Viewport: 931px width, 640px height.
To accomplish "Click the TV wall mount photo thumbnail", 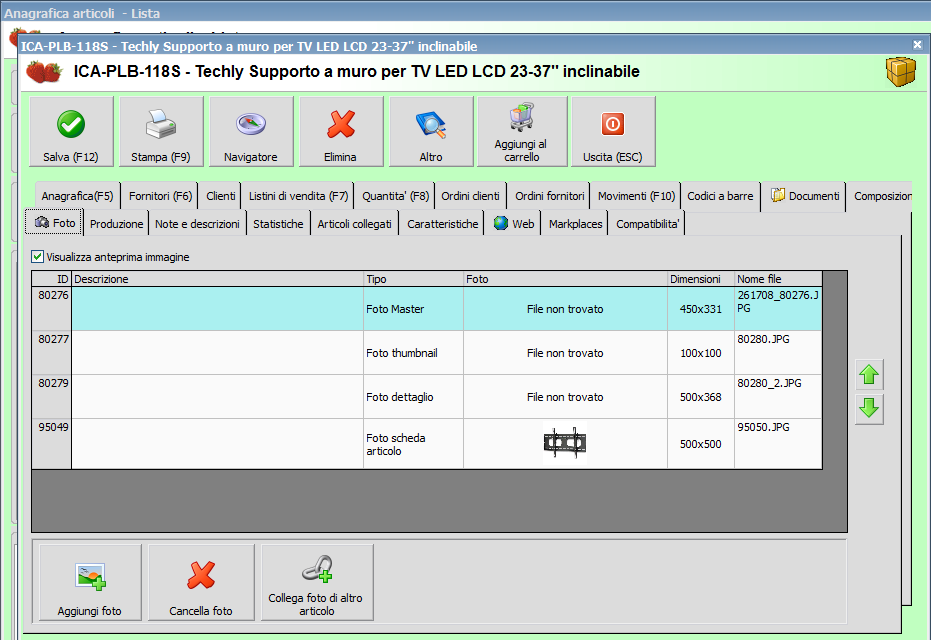I will coord(565,443).
